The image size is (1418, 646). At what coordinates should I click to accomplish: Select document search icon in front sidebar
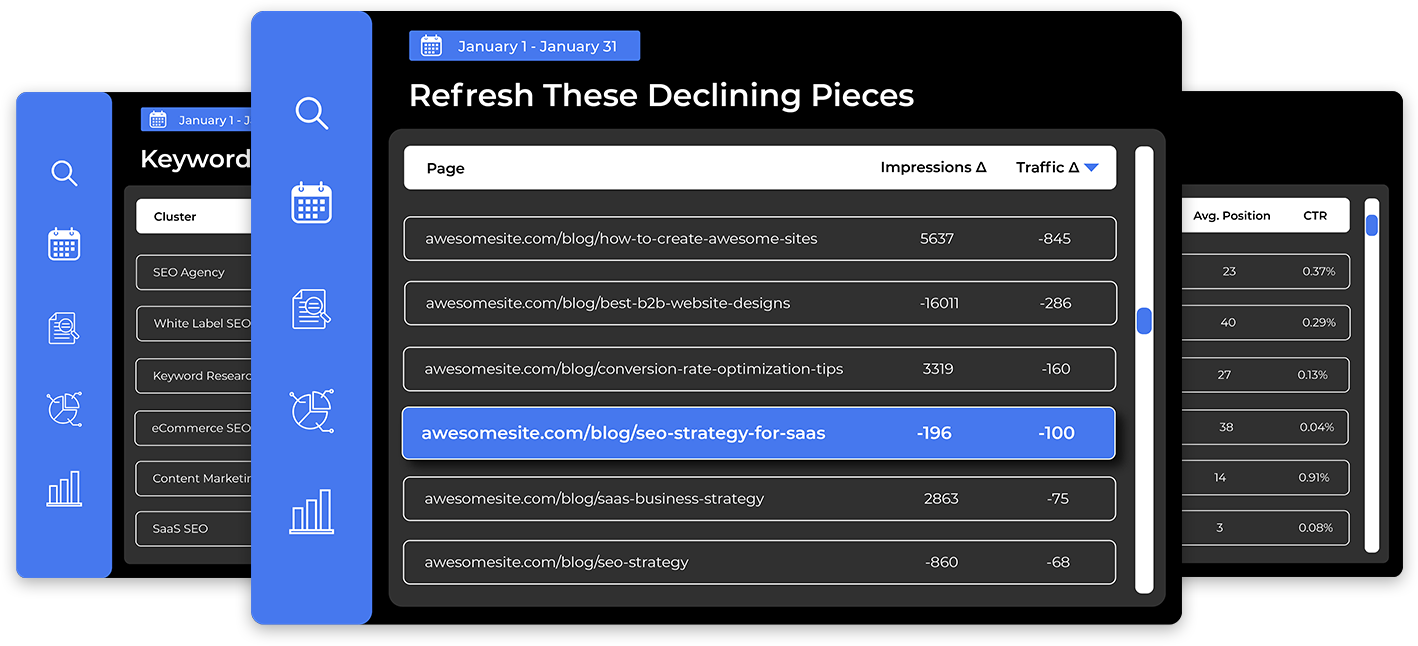click(x=311, y=309)
